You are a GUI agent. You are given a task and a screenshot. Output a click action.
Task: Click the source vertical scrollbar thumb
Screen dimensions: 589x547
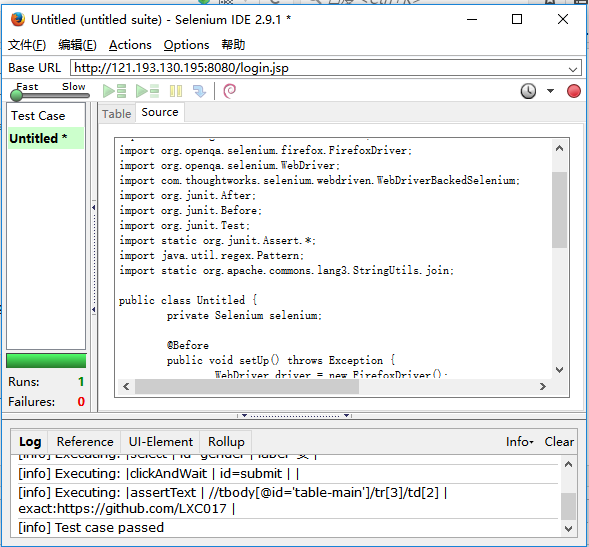(x=559, y=210)
